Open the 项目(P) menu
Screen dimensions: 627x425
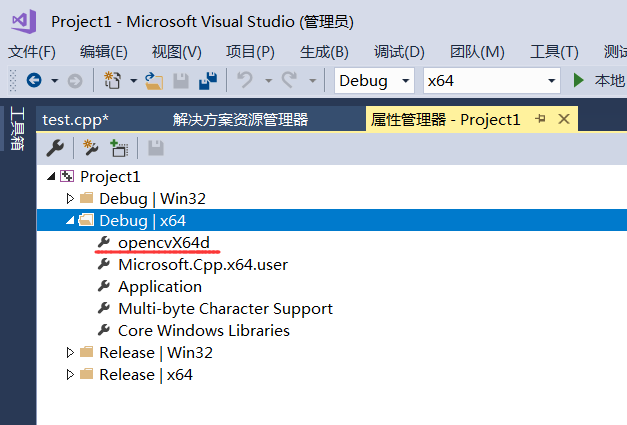tap(250, 52)
